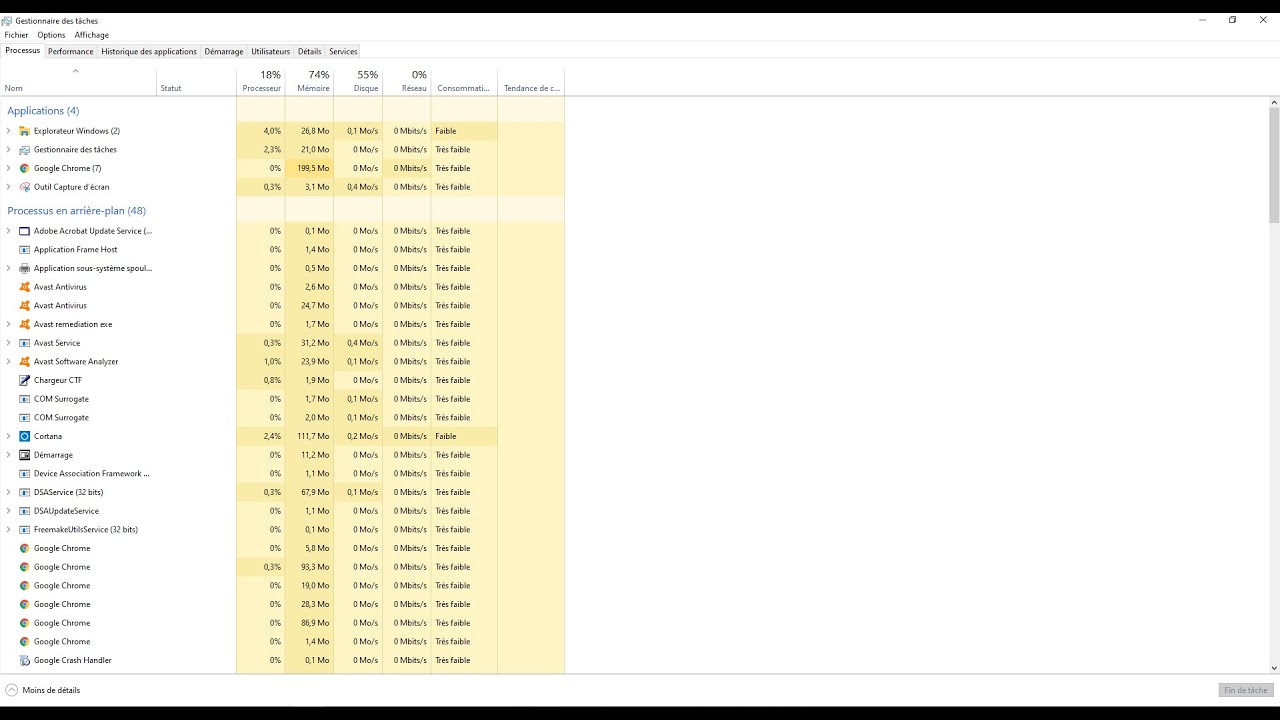Expand the Avast remediation exe row
The height and width of the screenshot is (720, 1280).
[x=9, y=324]
